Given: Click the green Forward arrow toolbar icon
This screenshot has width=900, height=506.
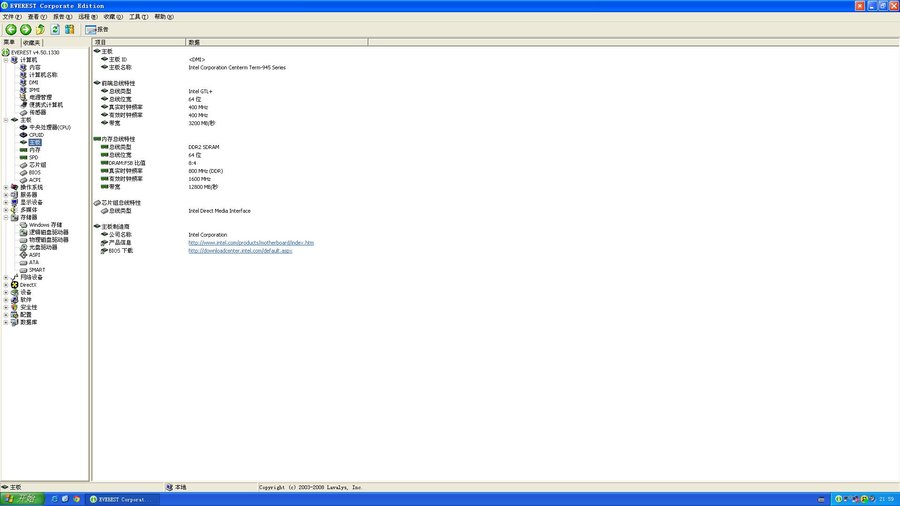Looking at the screenshot, I should coord(25,29).
